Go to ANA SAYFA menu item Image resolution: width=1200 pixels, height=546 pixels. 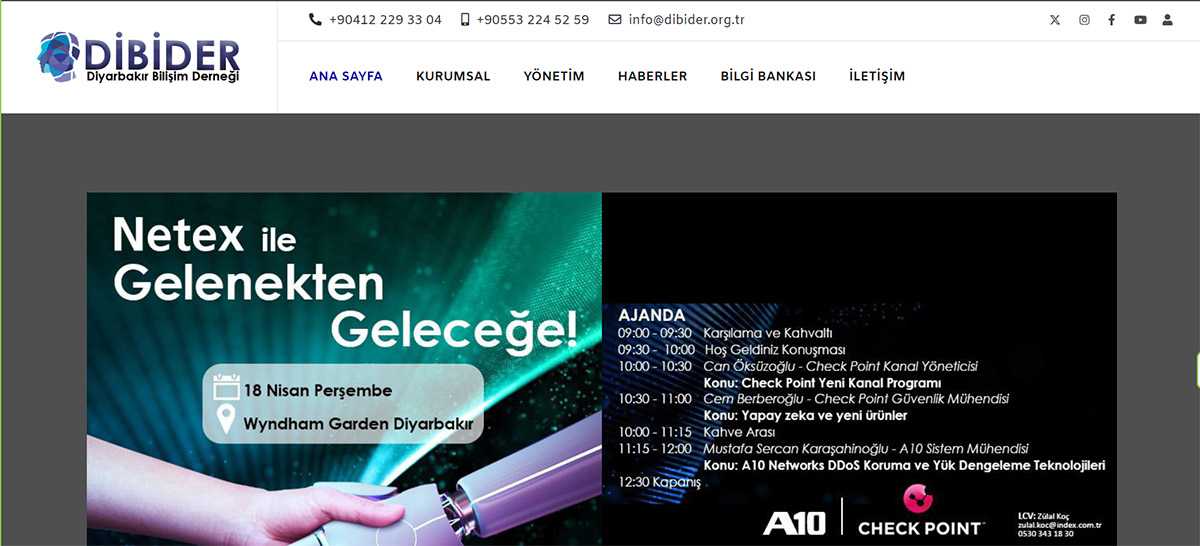coord(346,76)
